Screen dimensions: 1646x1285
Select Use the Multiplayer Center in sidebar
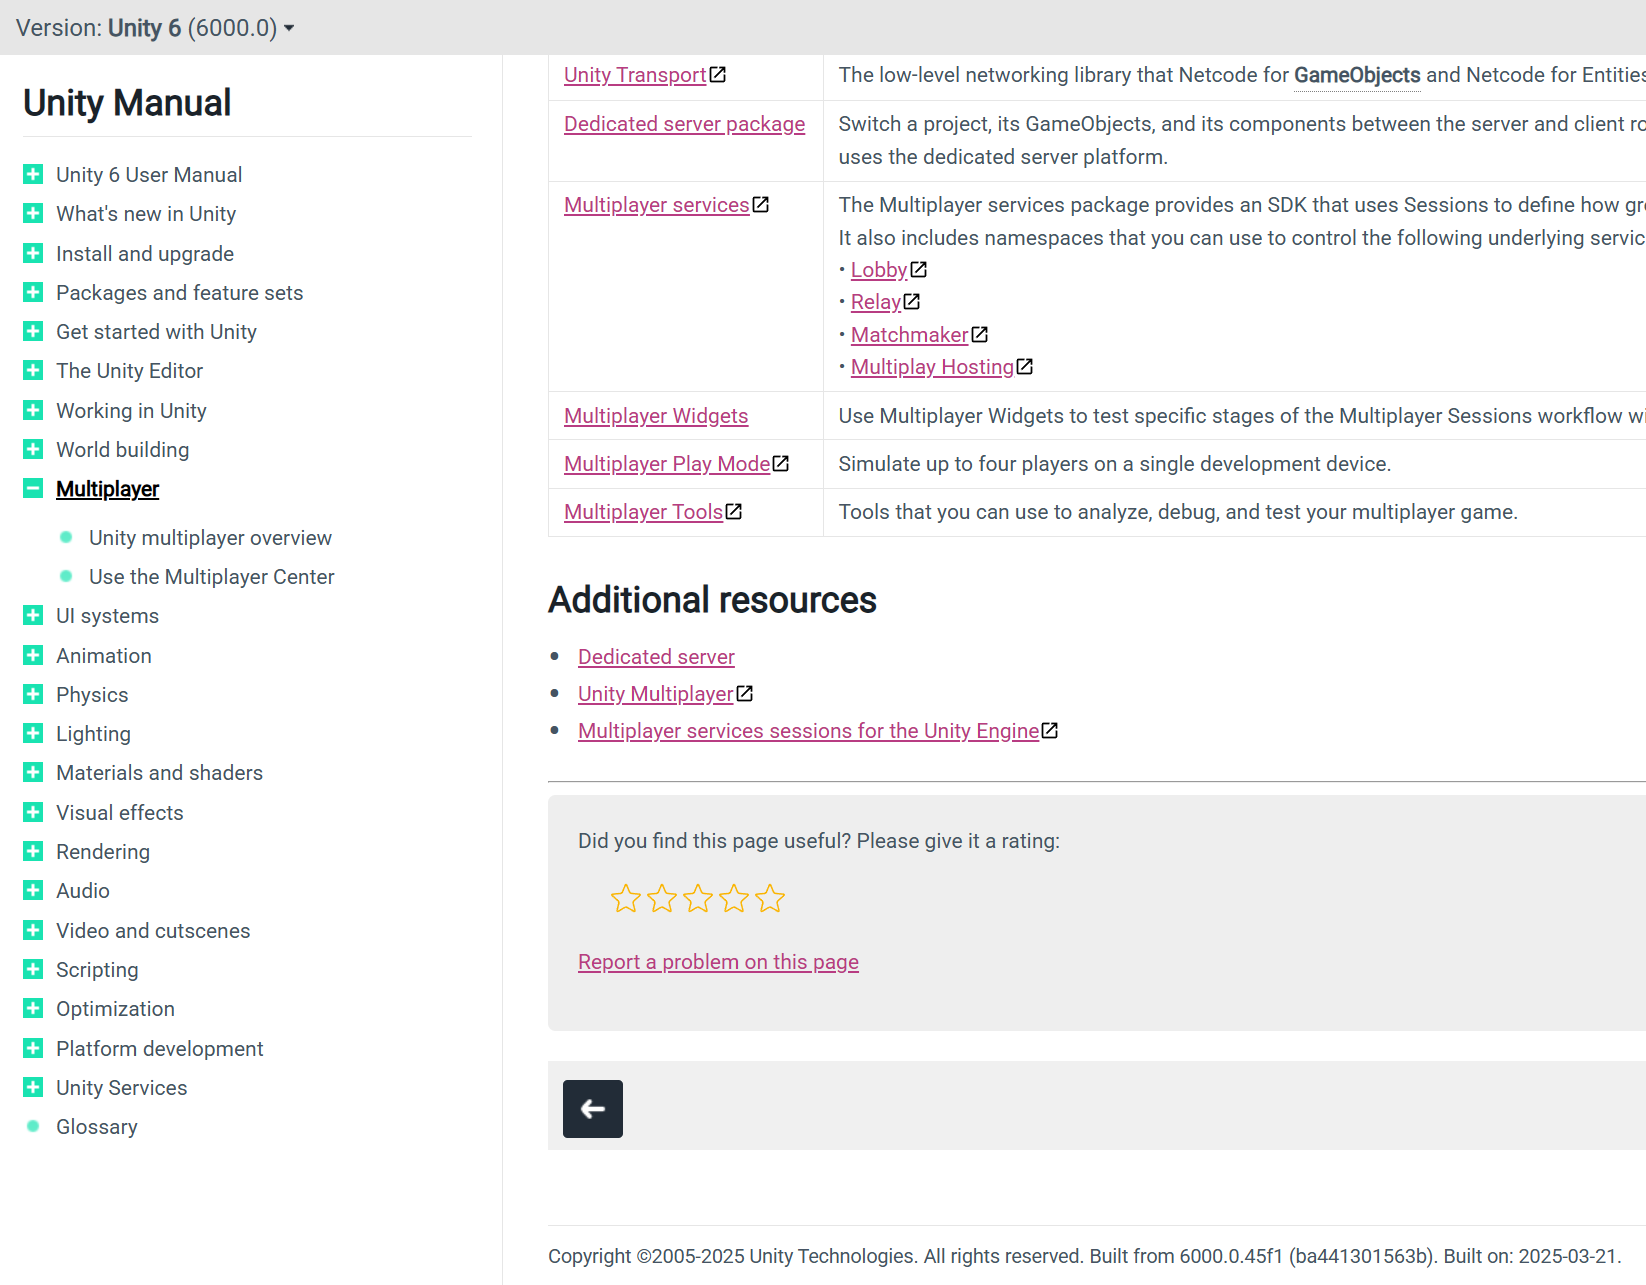211,577
